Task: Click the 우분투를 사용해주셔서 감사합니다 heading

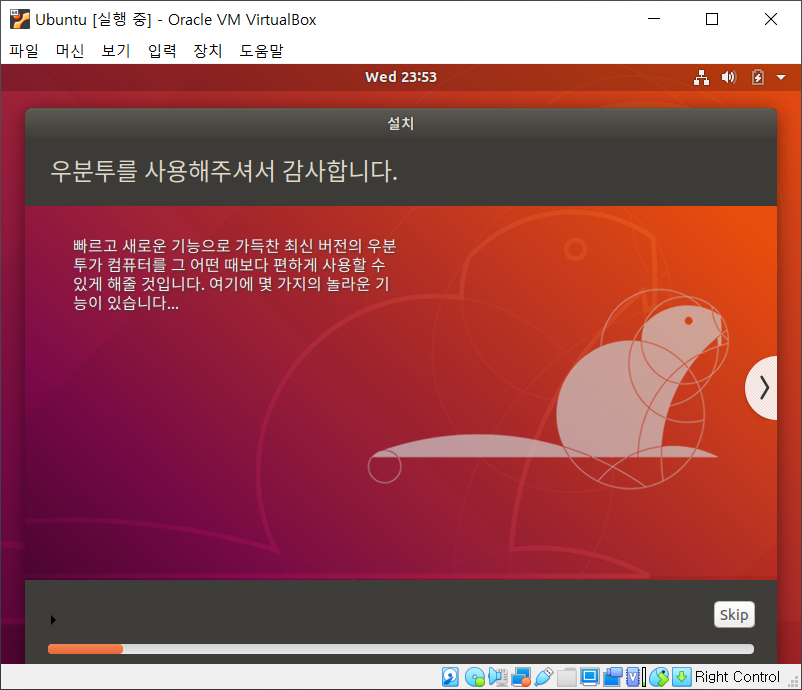Action: coord(224,171)
